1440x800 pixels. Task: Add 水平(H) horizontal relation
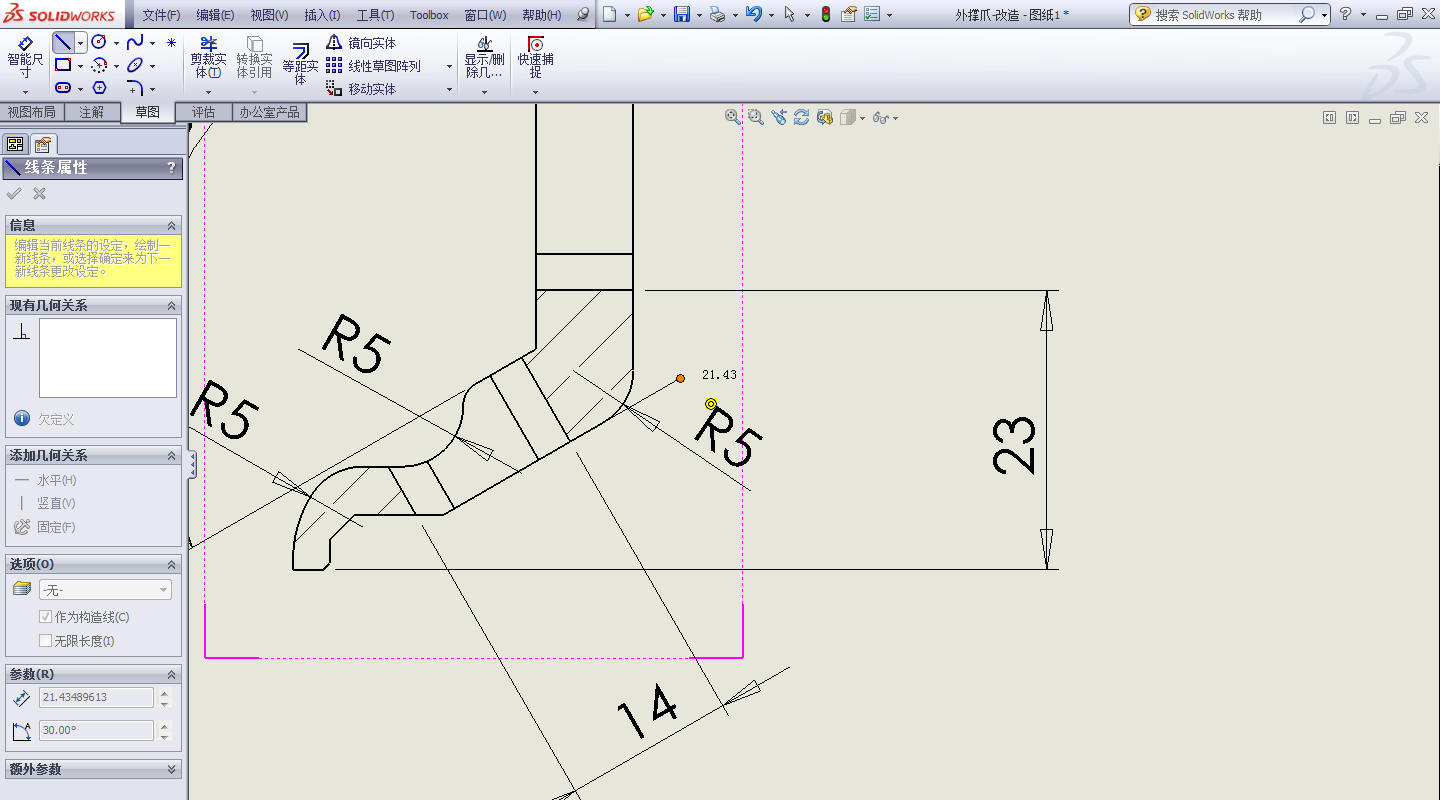(x=46, y=480)
